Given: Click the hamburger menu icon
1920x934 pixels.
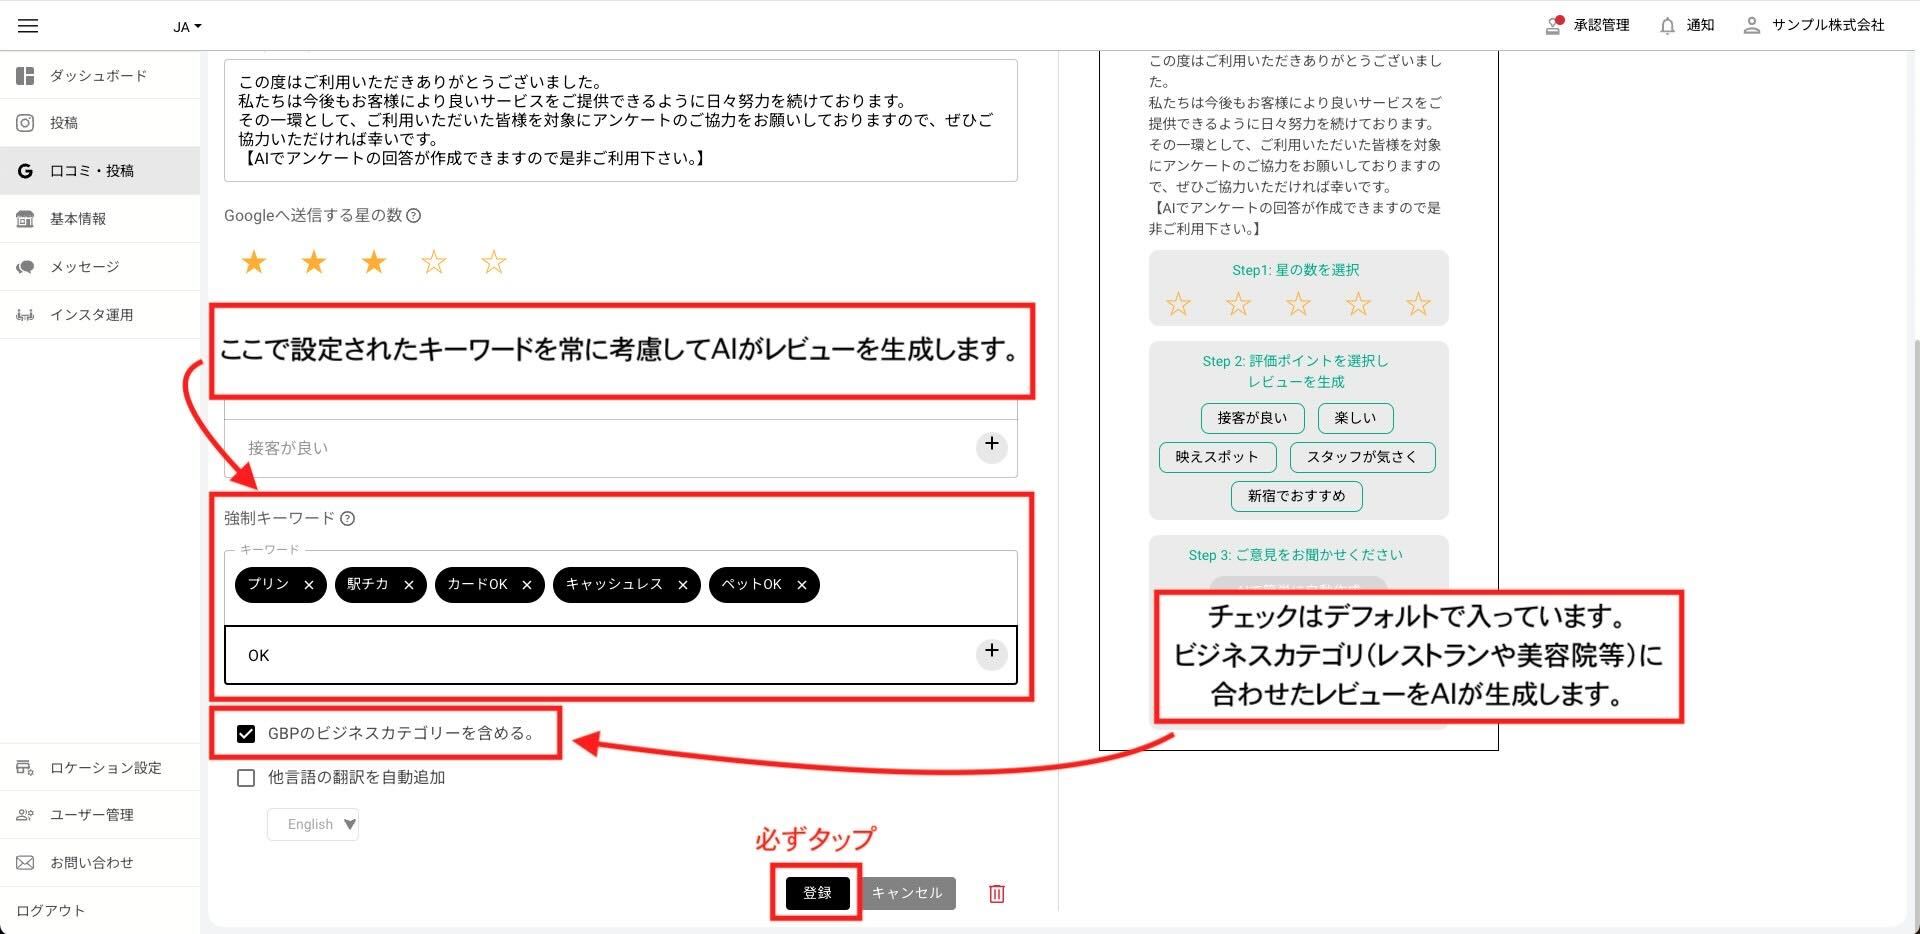Looking at the screenshot, I should click(28, 26).
